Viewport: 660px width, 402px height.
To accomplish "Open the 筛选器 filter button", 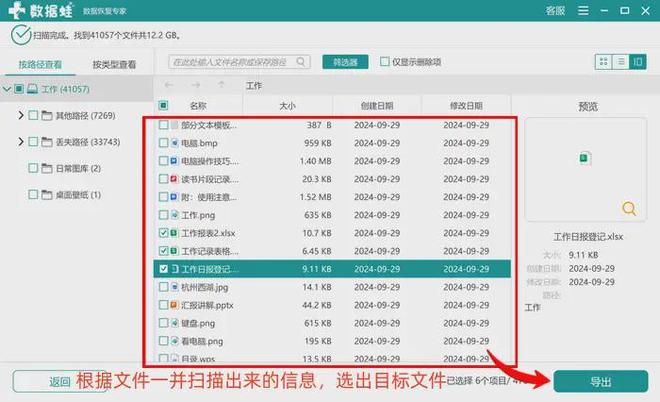I will [x=345, y=62].
